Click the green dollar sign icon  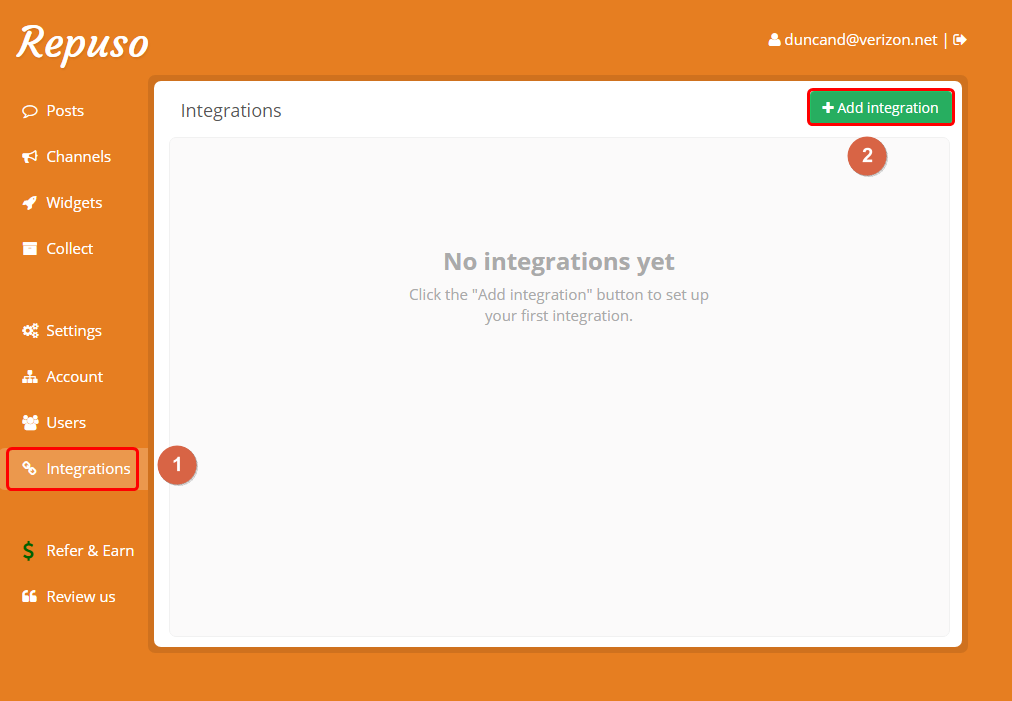pos(29,551)
